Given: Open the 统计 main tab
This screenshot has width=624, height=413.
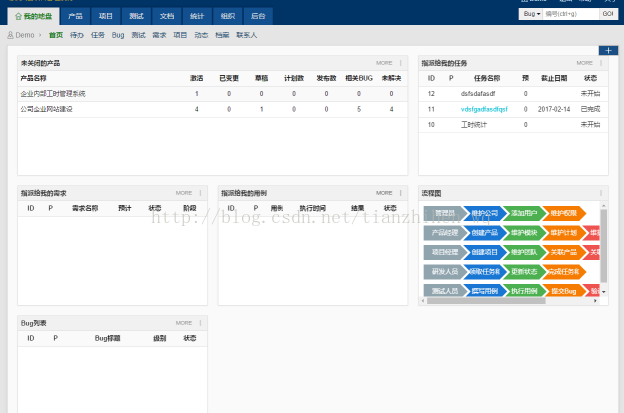Looking at the screenshot, I should pos(197,16).
